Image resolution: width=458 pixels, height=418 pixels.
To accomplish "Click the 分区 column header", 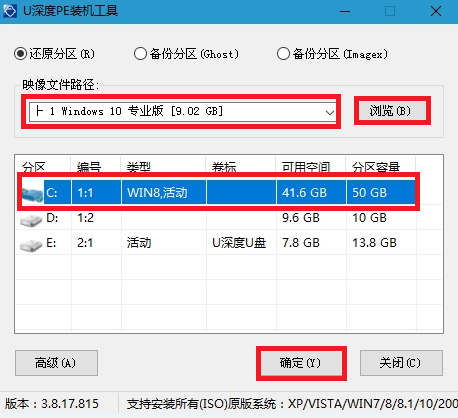I will coord(33,166).
